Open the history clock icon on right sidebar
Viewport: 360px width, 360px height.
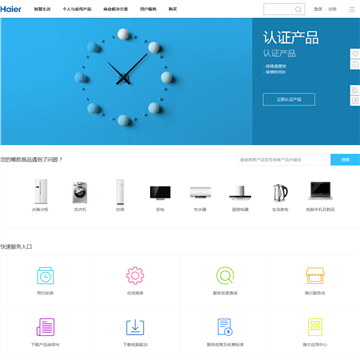(x=355, y=64)
